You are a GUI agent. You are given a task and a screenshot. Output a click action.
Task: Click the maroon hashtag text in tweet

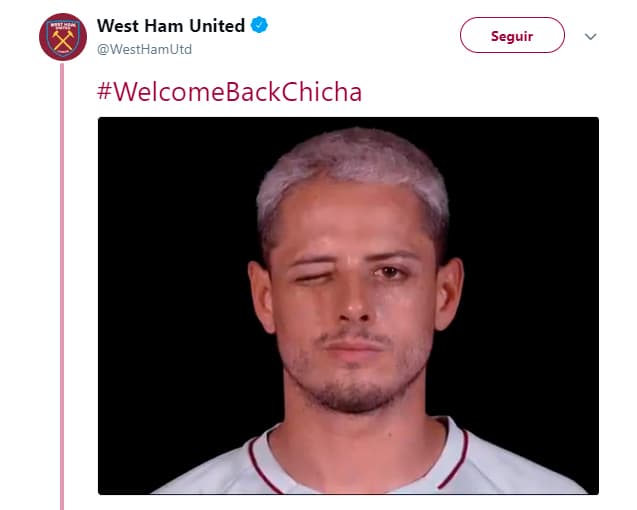229,93
